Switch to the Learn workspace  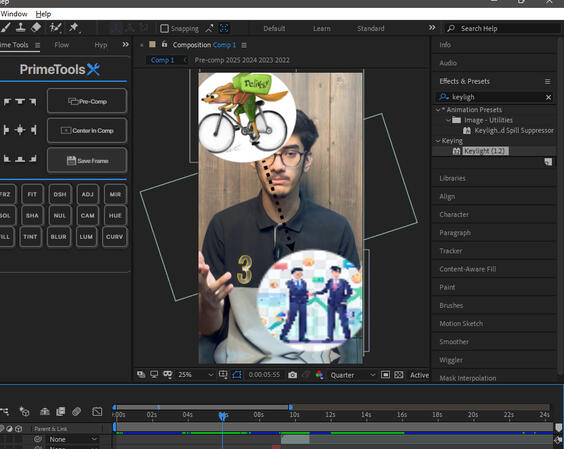pos(322,28)
